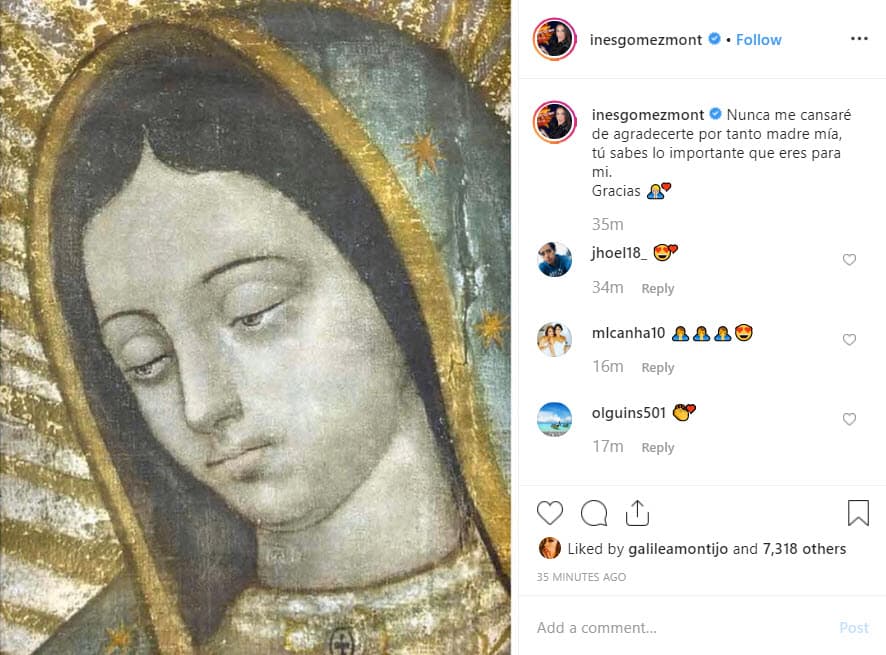
Task: Like mlcanha10's comment heart icon
Action: 849,339
